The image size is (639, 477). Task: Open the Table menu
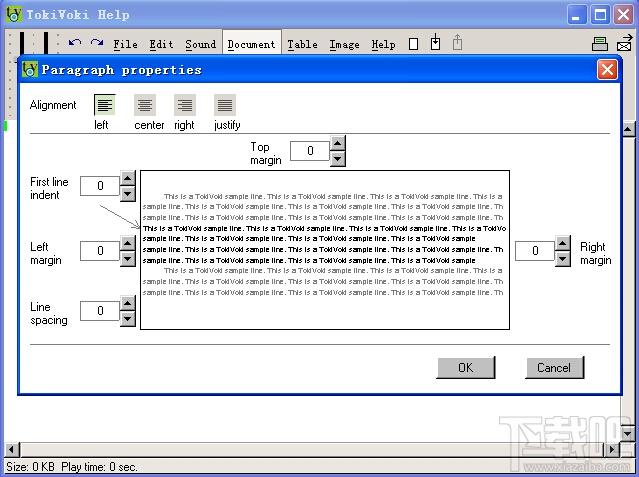pos(302,44)
